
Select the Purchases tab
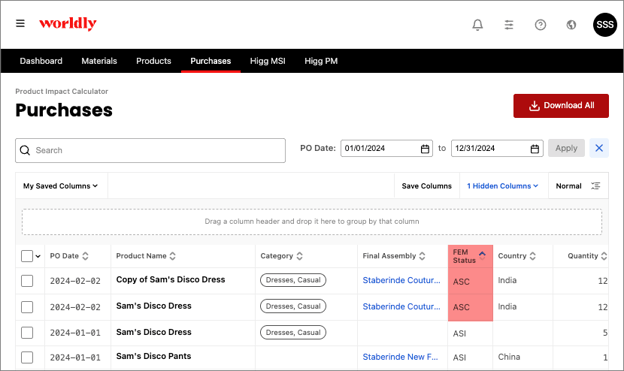click(x=211, y=61)
